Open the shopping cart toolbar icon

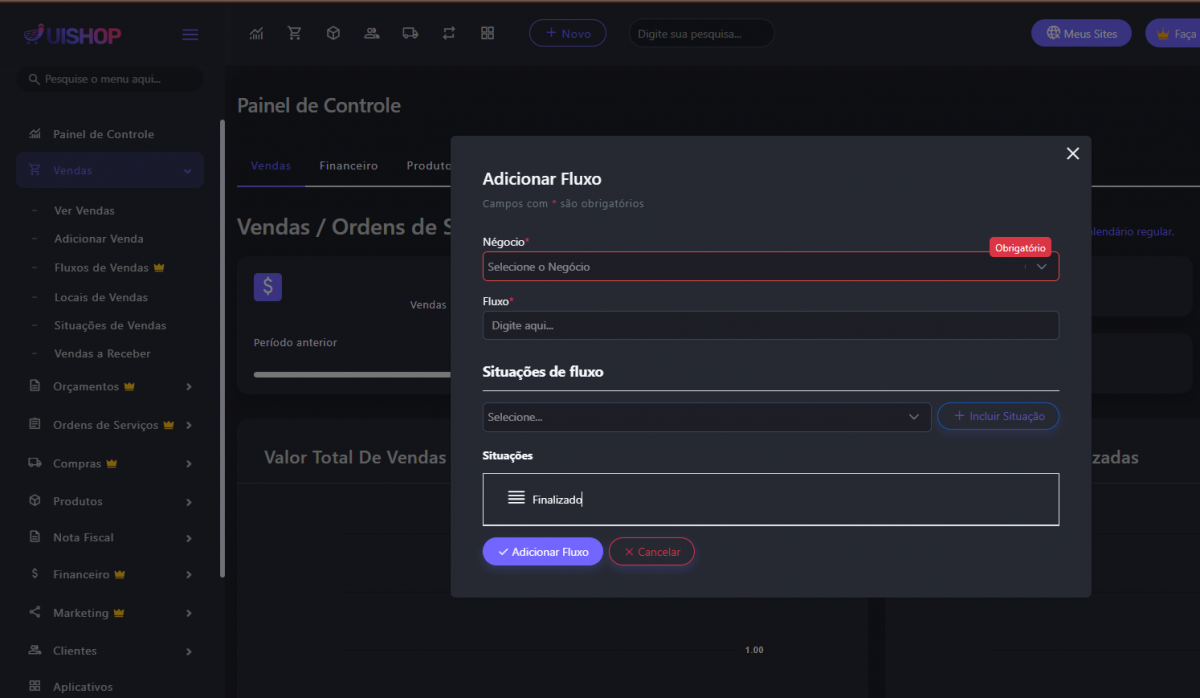coord(294,33)
